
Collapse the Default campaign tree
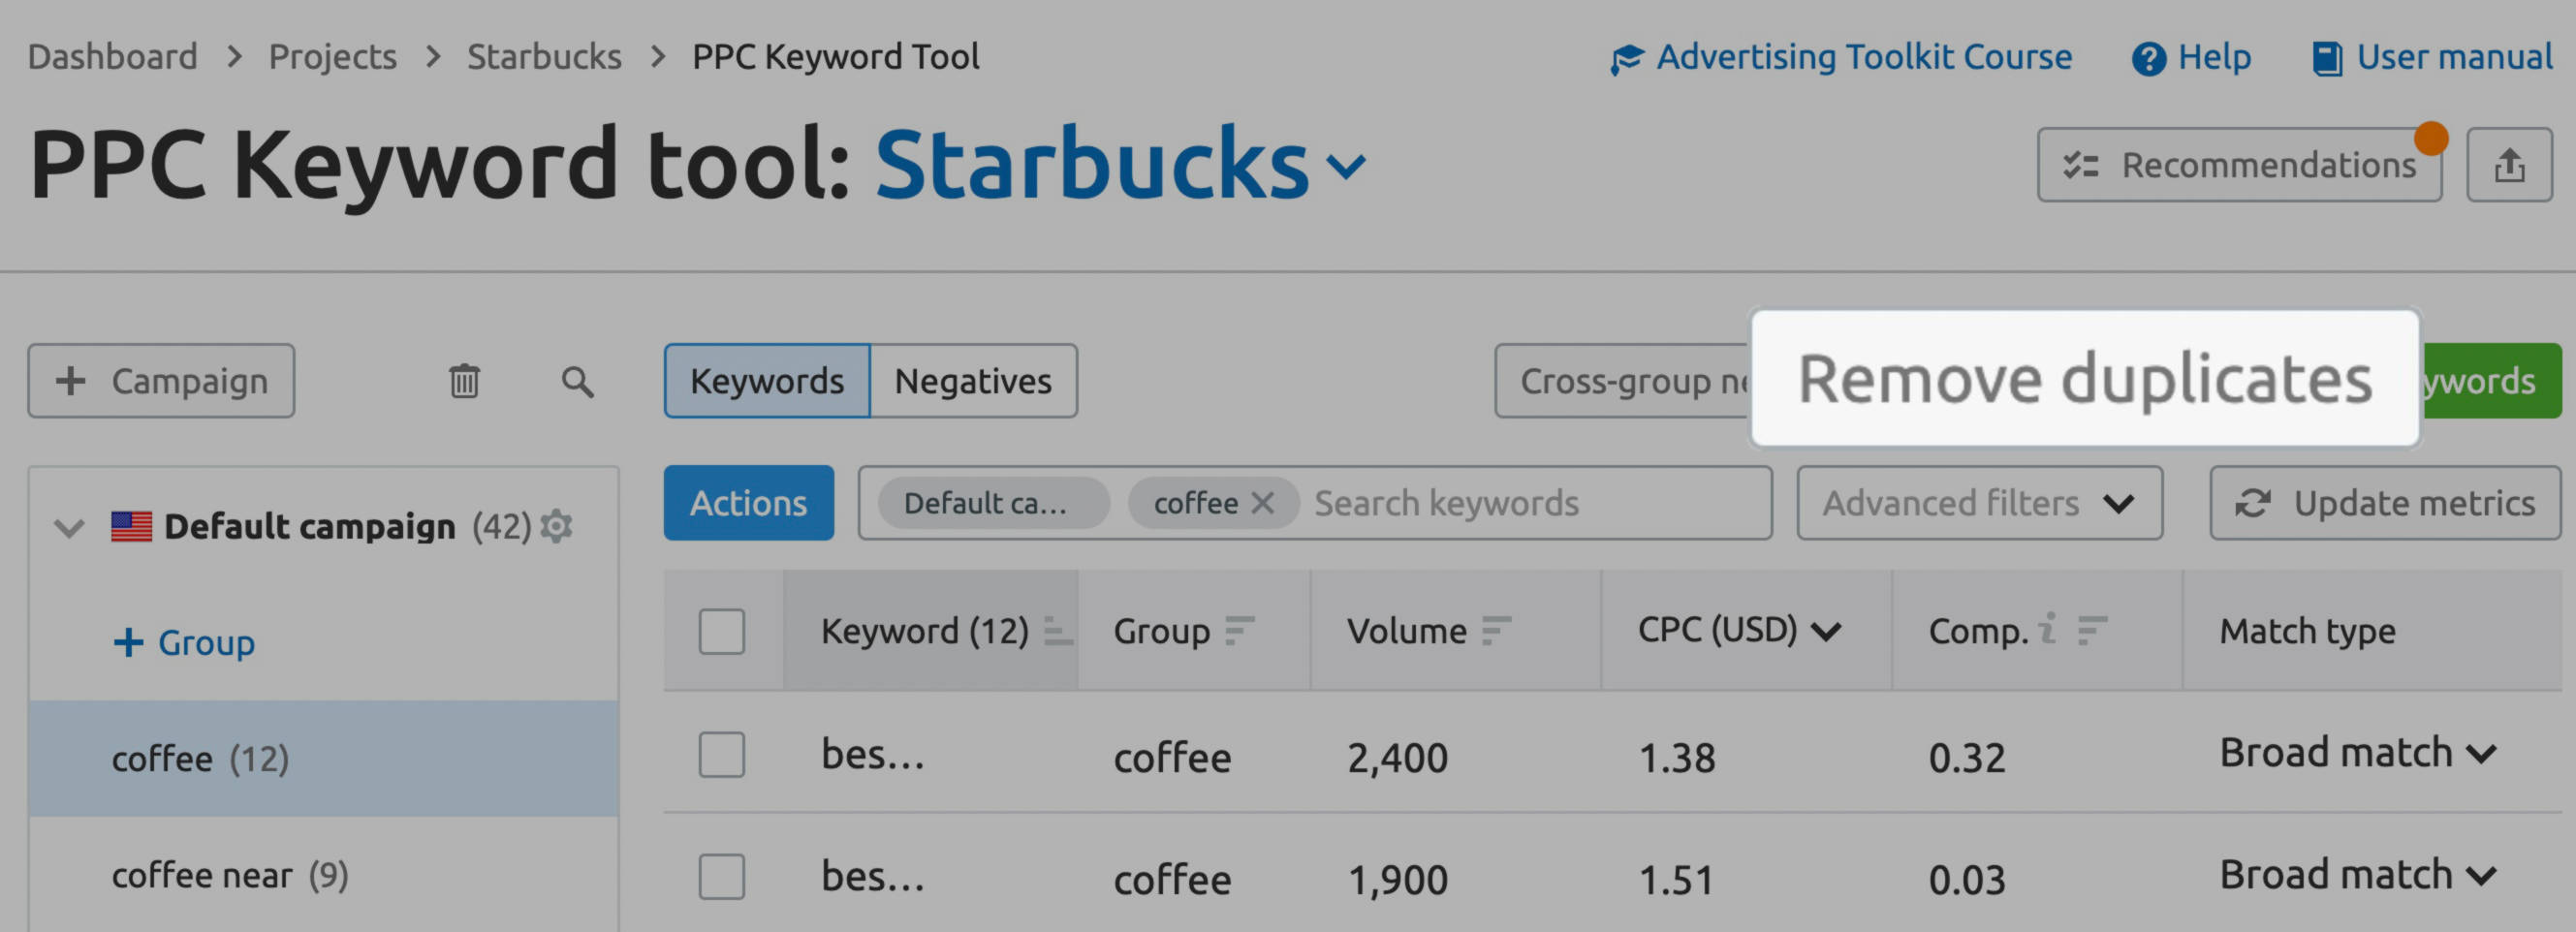[68, 525]
